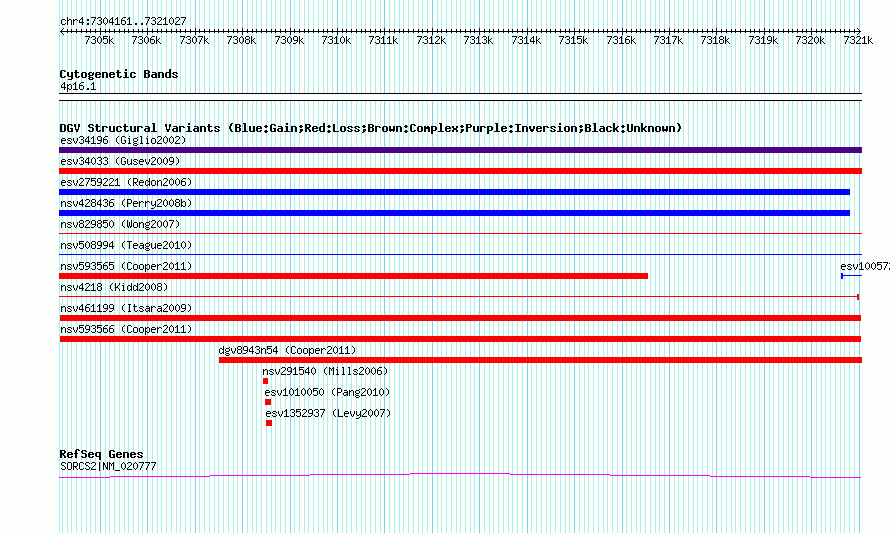The height and width of the screenshot is (533, 890).
Task: Open variant nsv593566 (Cooper2011) label
Action: [126, 329]
